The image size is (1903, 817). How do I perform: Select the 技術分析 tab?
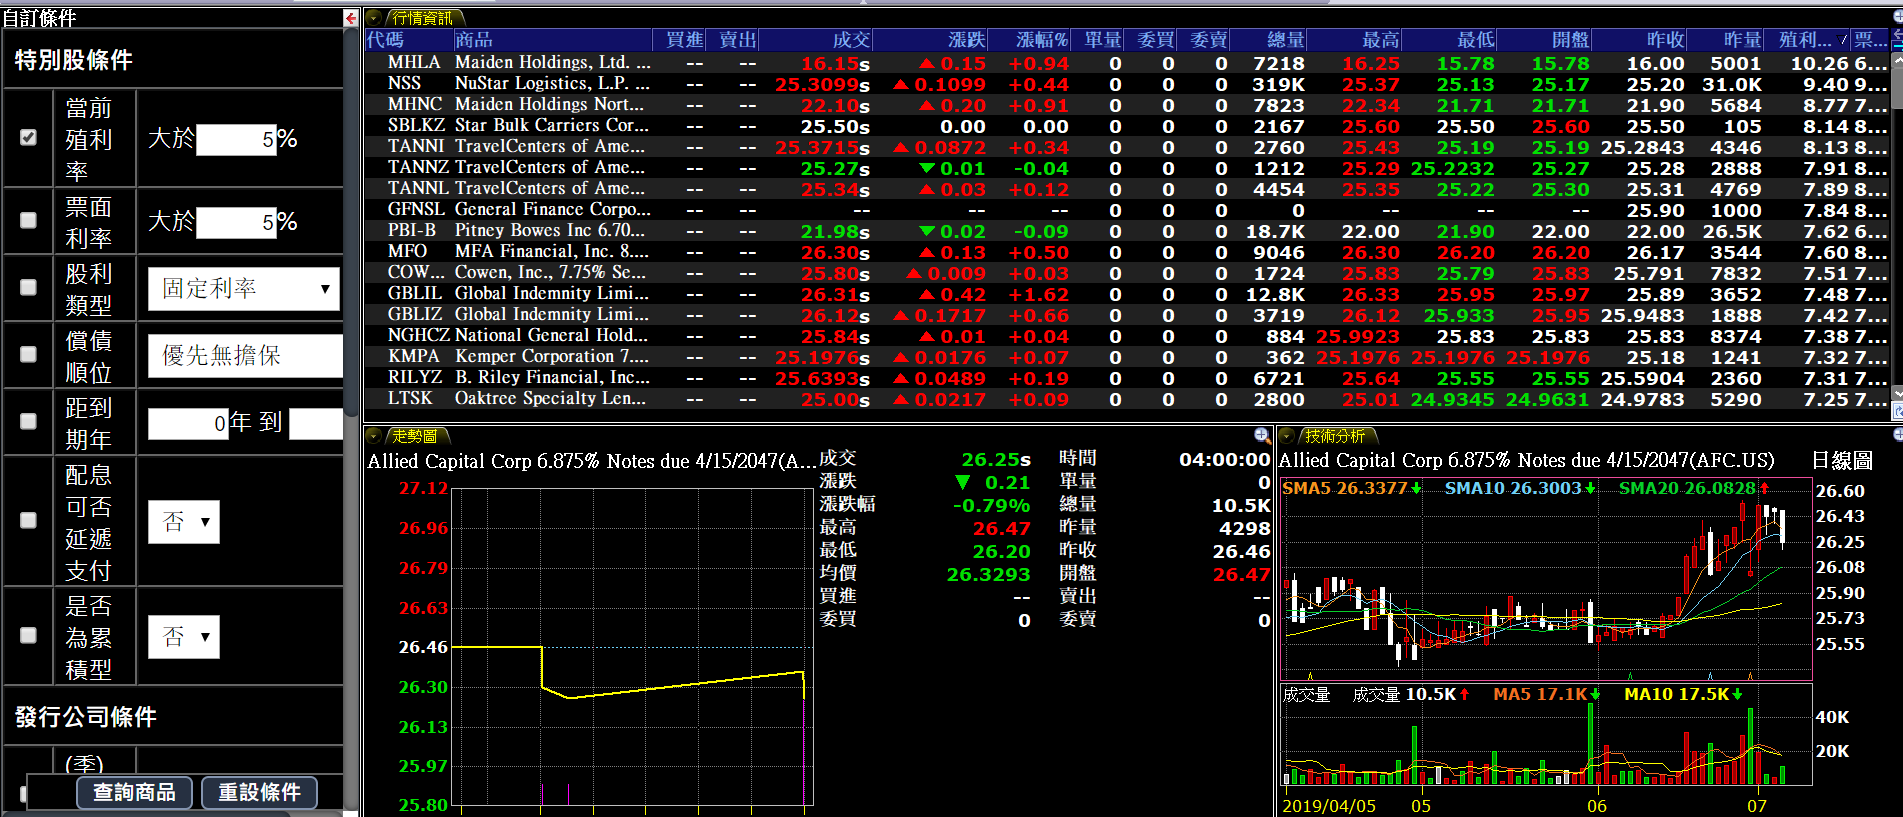(1334, 436)
